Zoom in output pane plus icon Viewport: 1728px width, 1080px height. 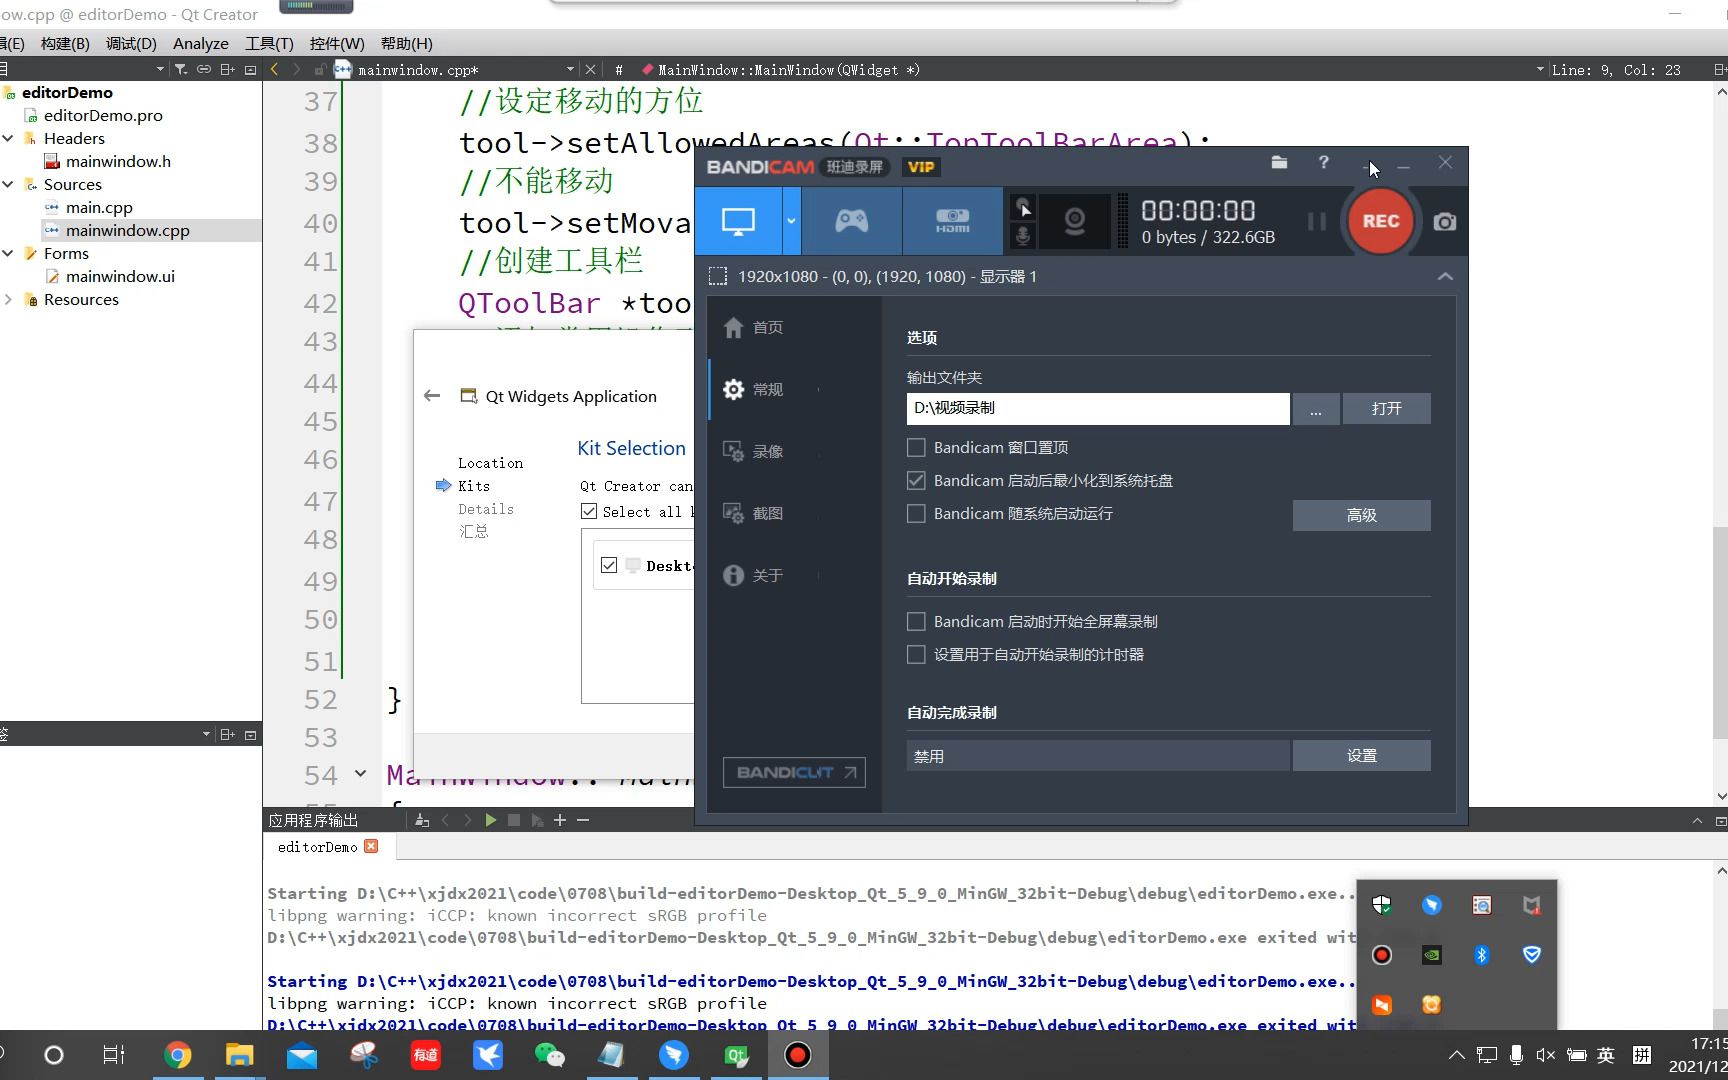click(x=560, y=820)
